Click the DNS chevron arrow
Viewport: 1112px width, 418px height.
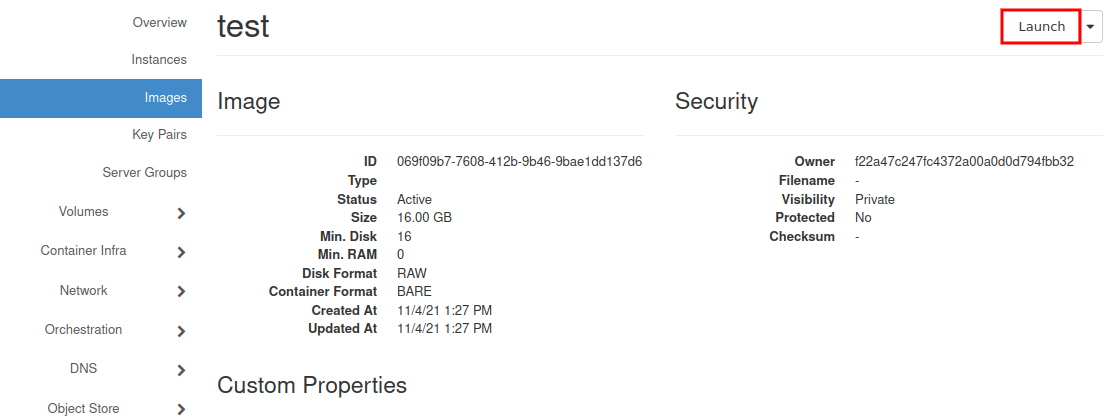181,370
